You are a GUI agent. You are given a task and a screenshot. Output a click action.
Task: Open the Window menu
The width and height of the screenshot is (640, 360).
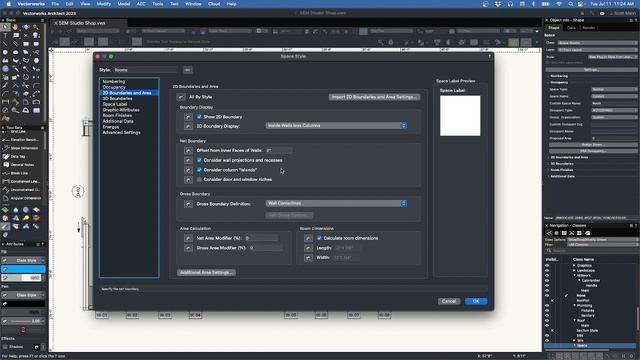(193, 4)
